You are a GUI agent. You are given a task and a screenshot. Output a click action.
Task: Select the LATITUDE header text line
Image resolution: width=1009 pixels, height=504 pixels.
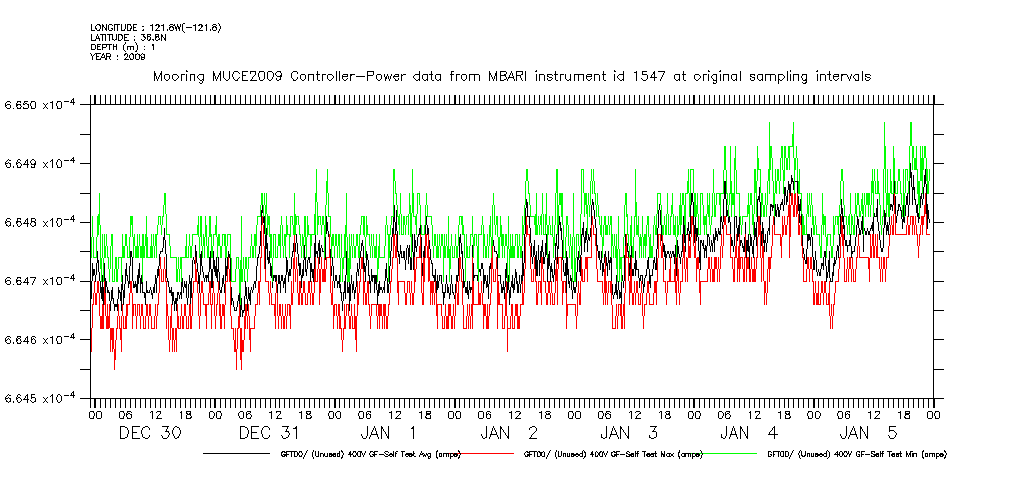[x=126, y=37]
